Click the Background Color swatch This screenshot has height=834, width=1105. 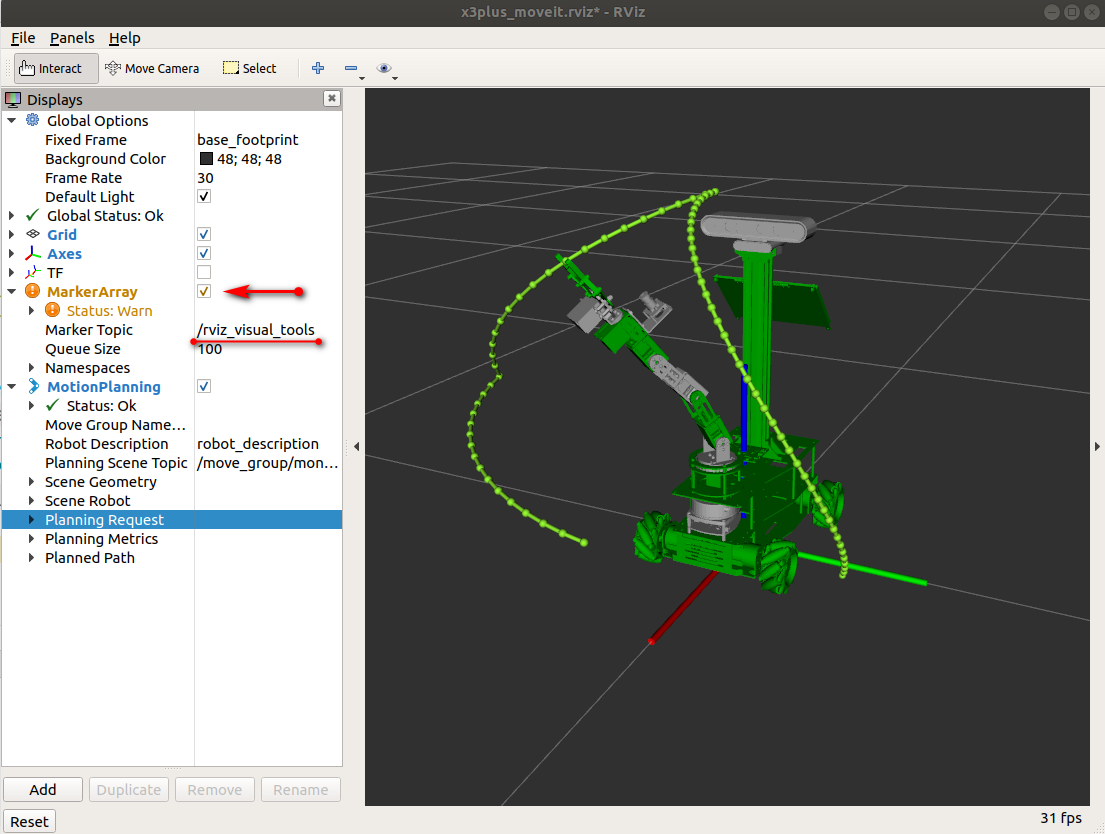pos(206,159)
